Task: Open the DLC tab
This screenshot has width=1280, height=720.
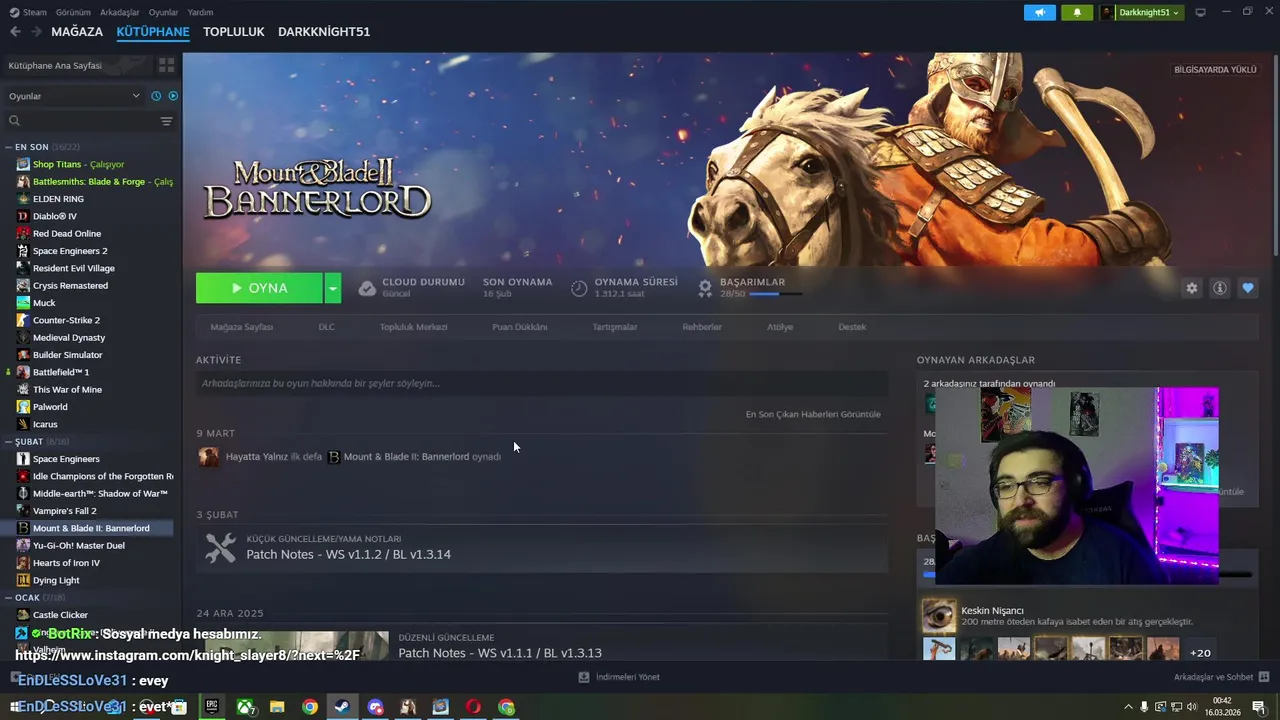Action: [x=326, y=327]
